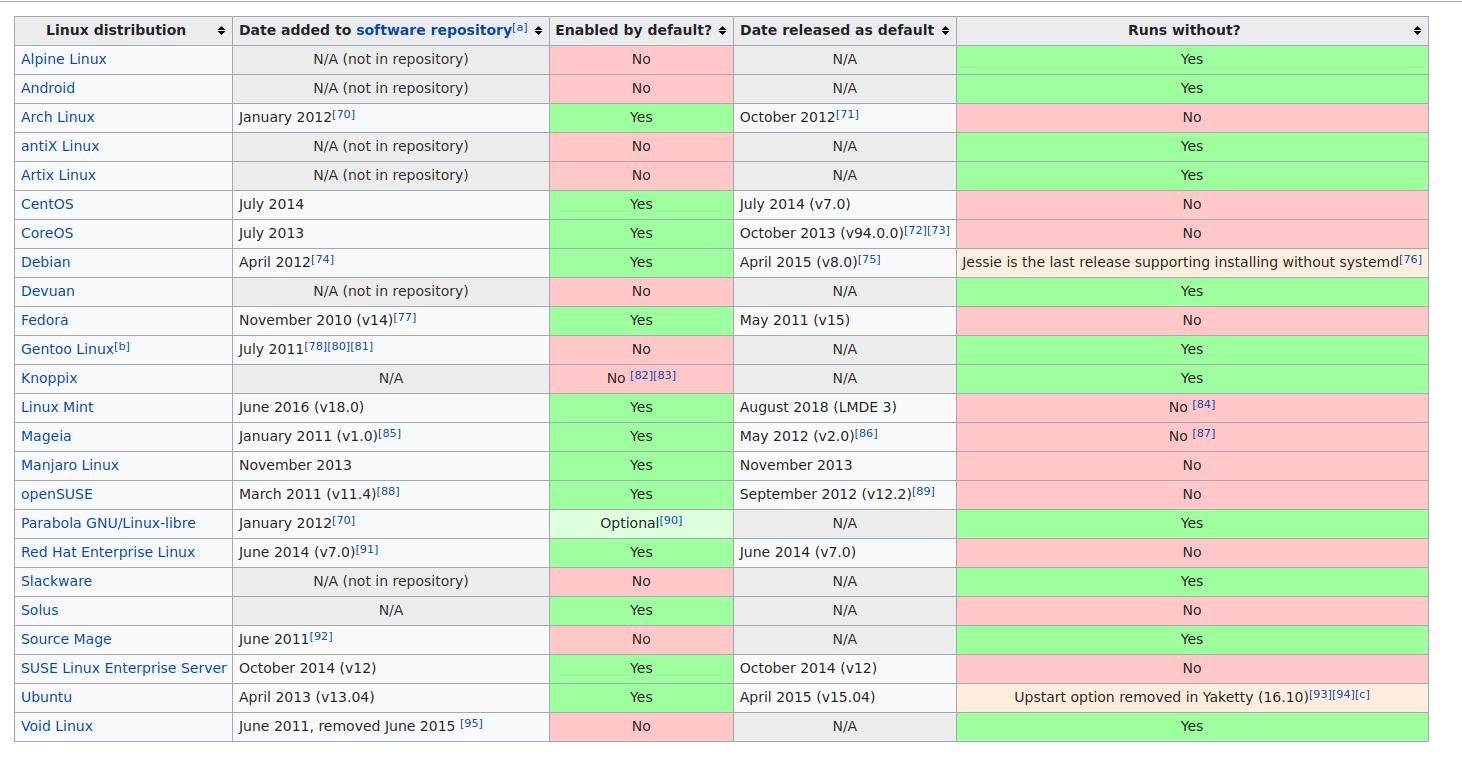Viewport: 1462px width, 759px height.
Task: Open citation [95] in Void Linux row
Action: pyautogui.click(x=471, y=723)
